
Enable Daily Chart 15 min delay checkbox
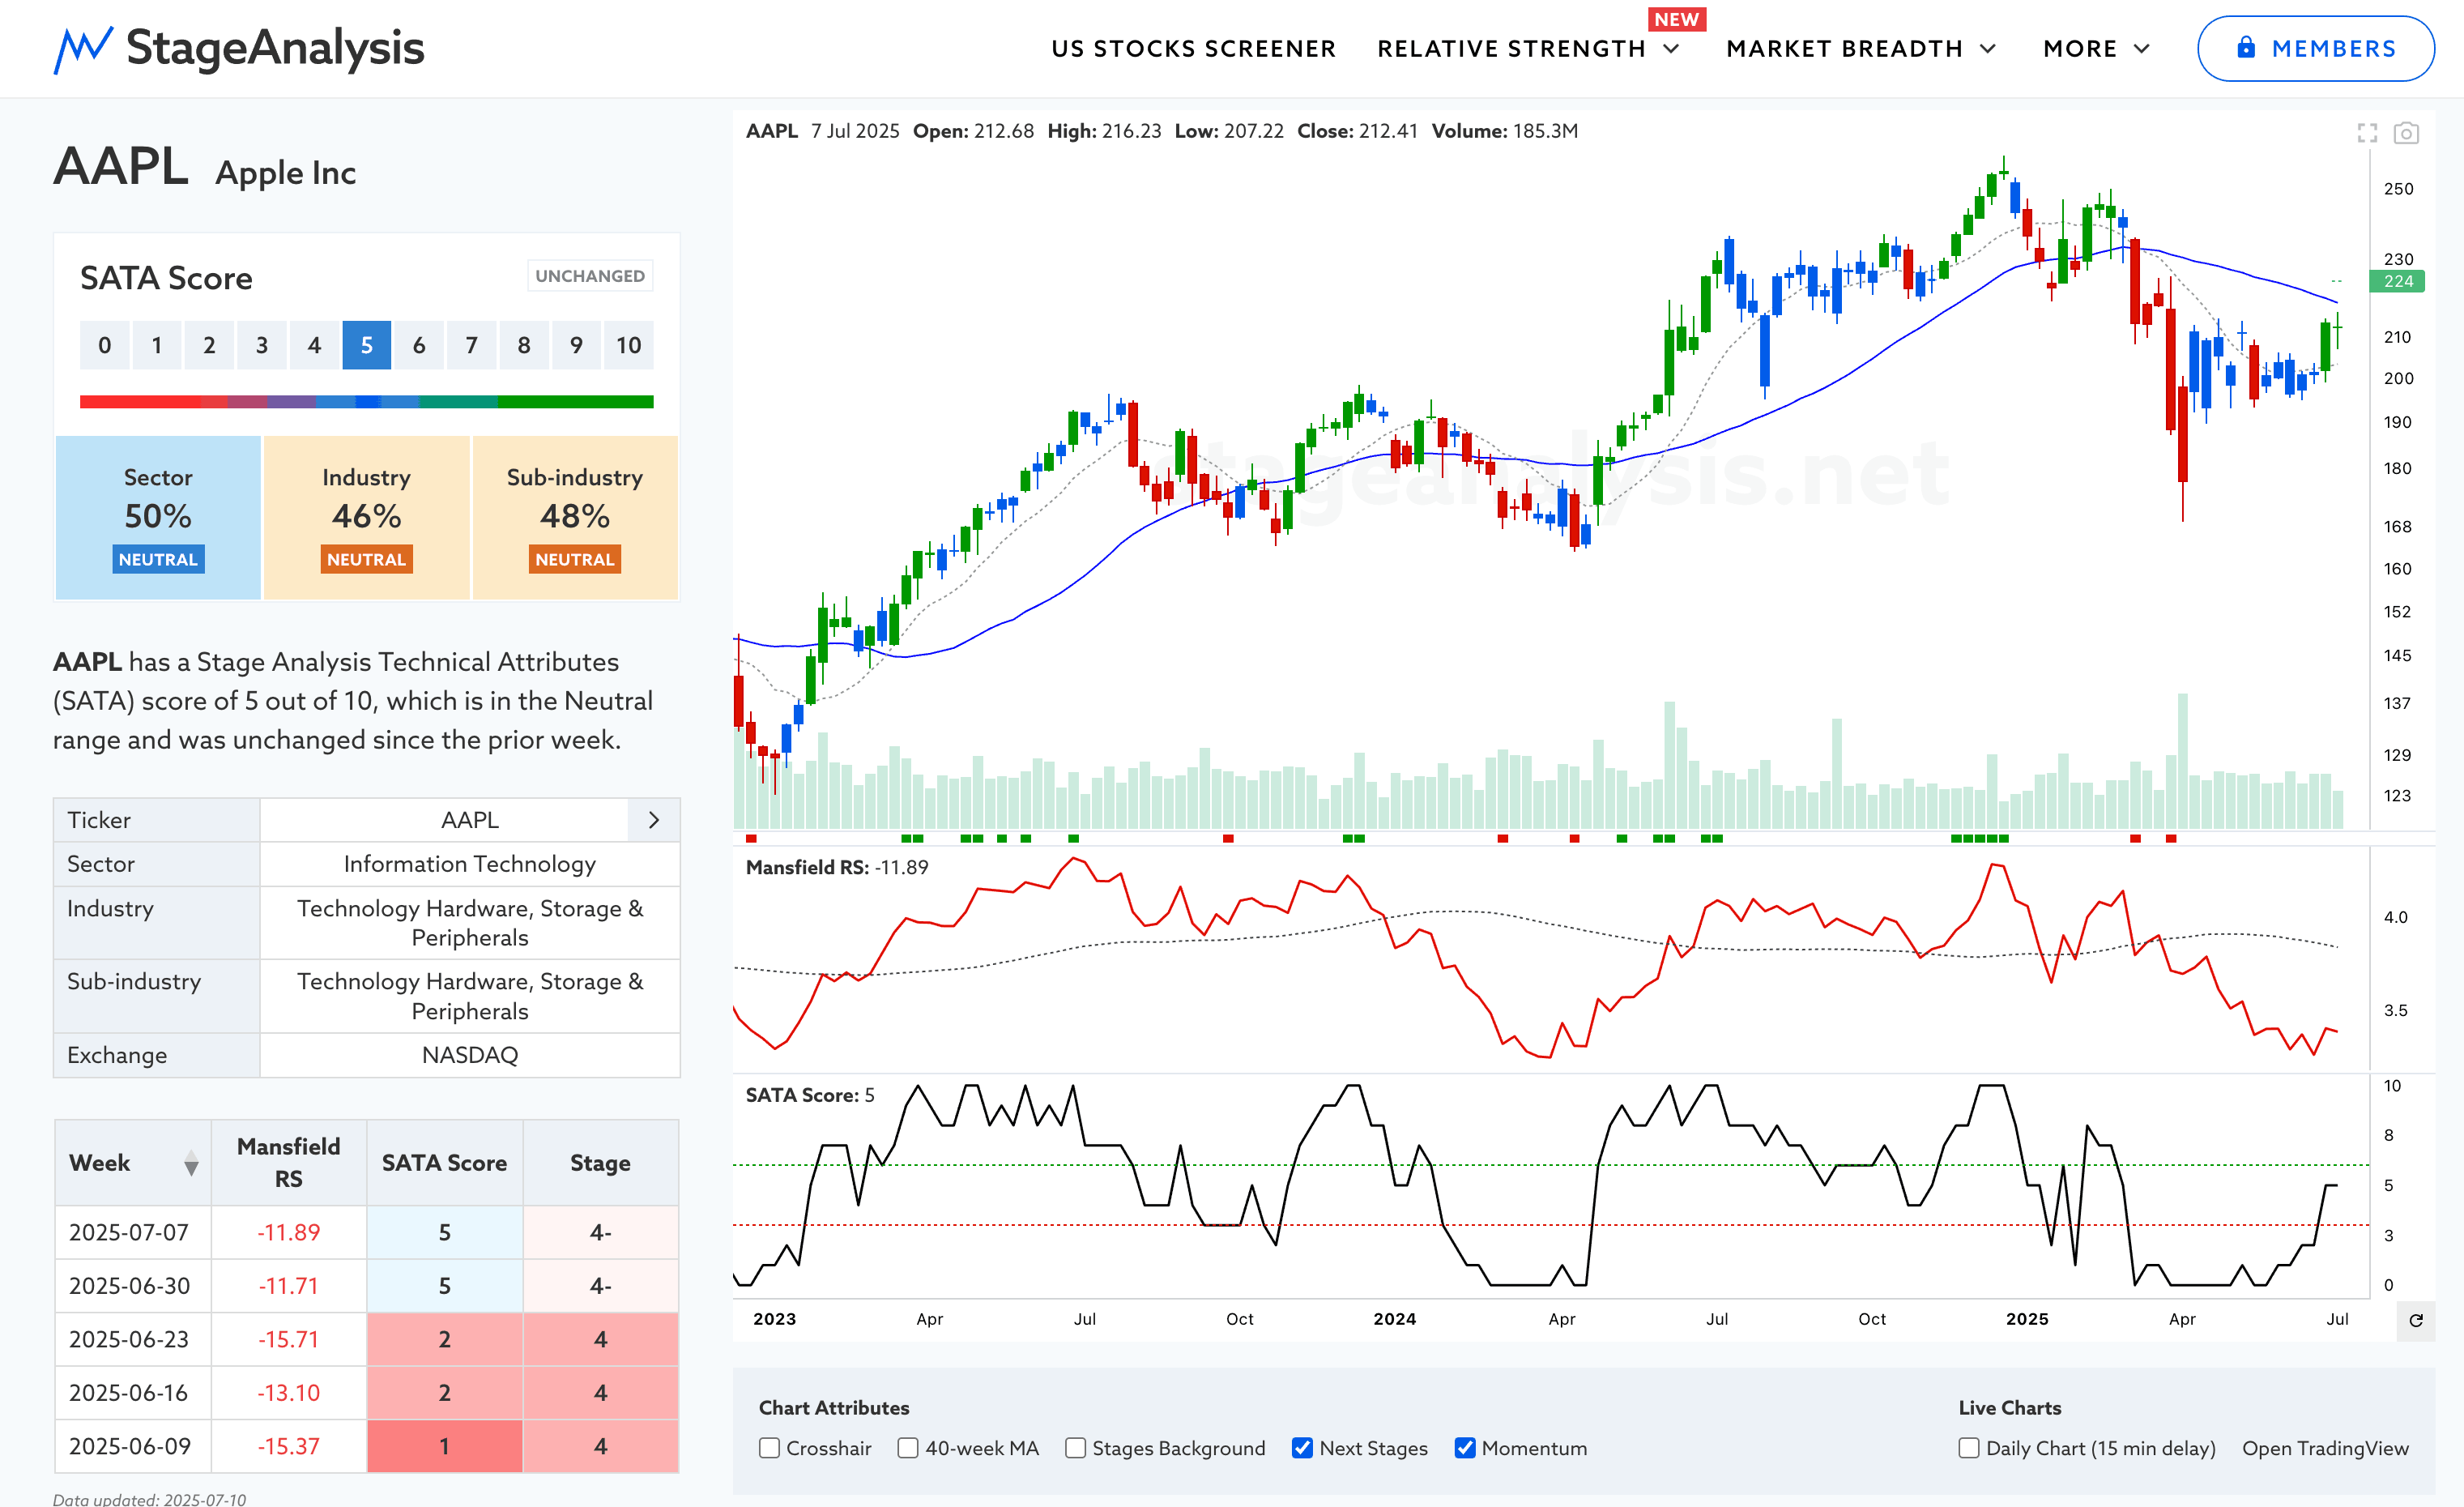click(1969, 1448)
